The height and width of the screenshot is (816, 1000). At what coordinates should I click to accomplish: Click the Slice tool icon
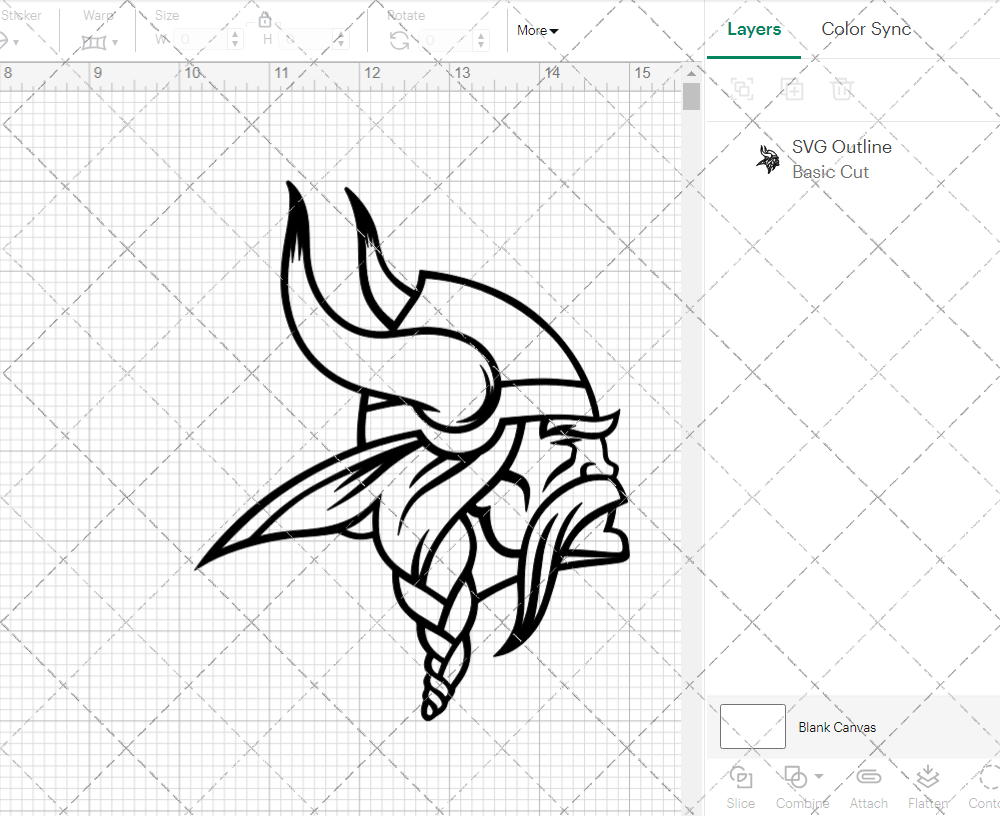point(741,778)
